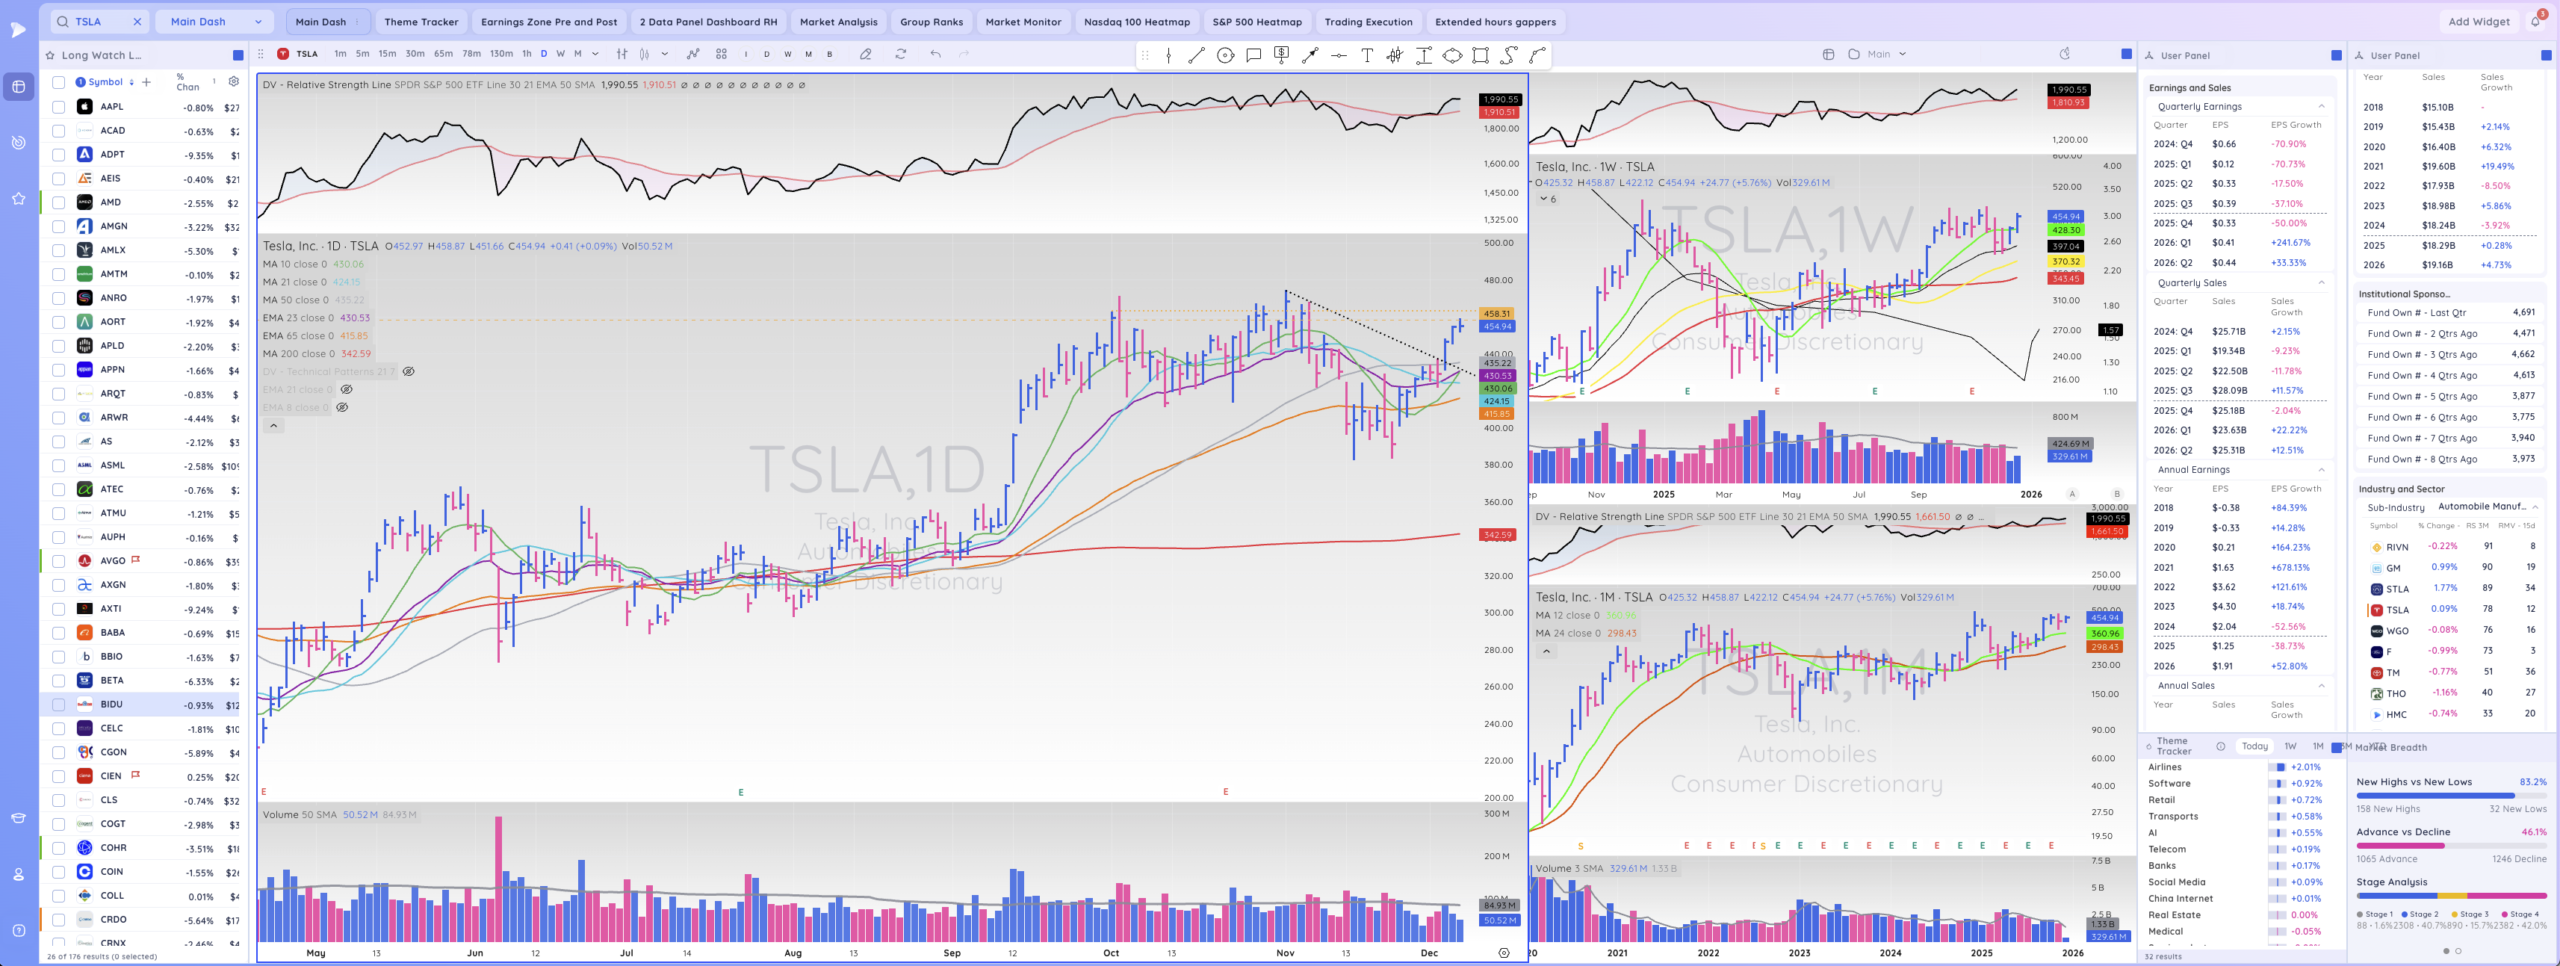Switch to the Theme Tracker tab
2560x966 pixels.
[421, 21]
